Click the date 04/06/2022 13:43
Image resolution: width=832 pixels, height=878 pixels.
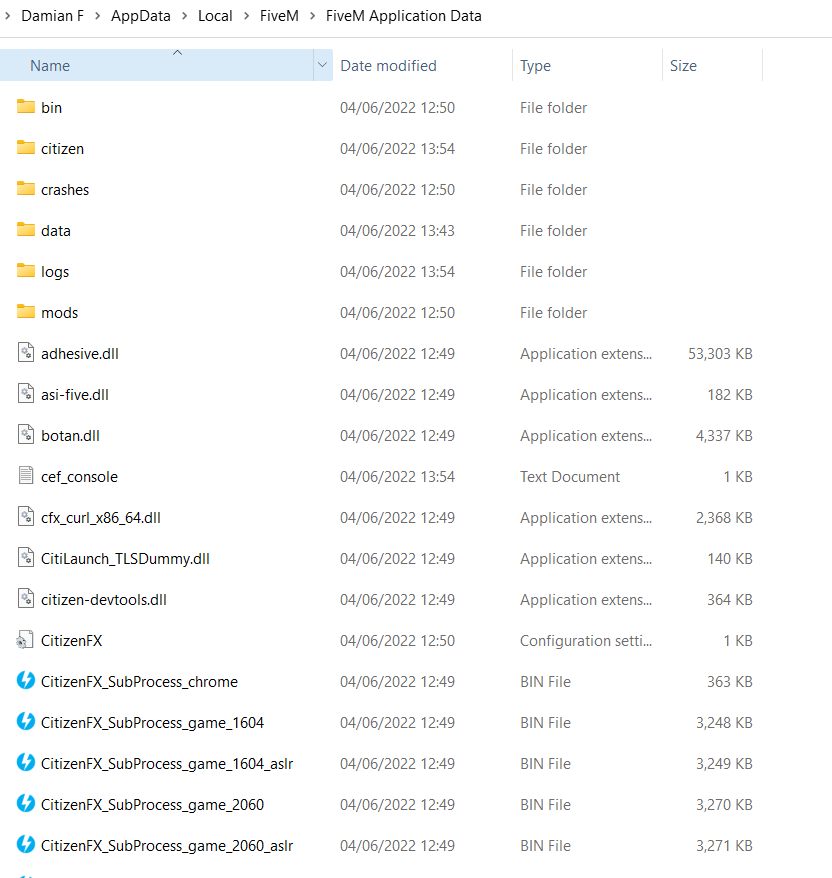tap(397, 231)
